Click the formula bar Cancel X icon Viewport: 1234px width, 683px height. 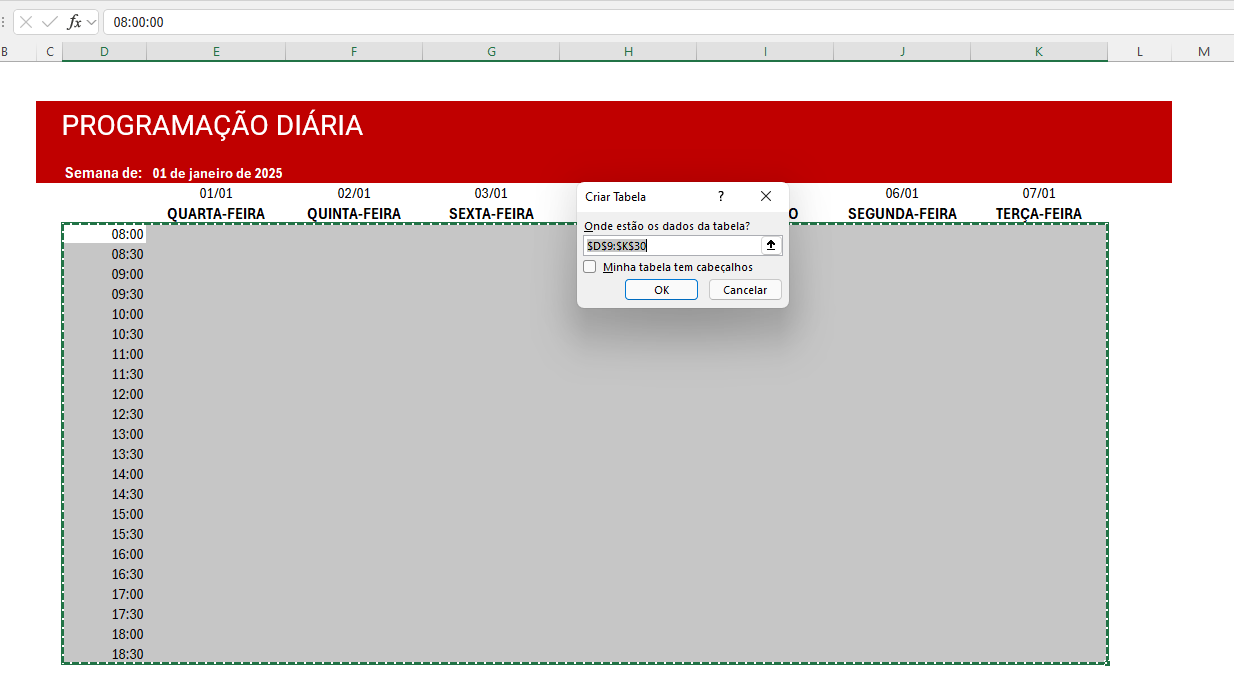[26, 22]
